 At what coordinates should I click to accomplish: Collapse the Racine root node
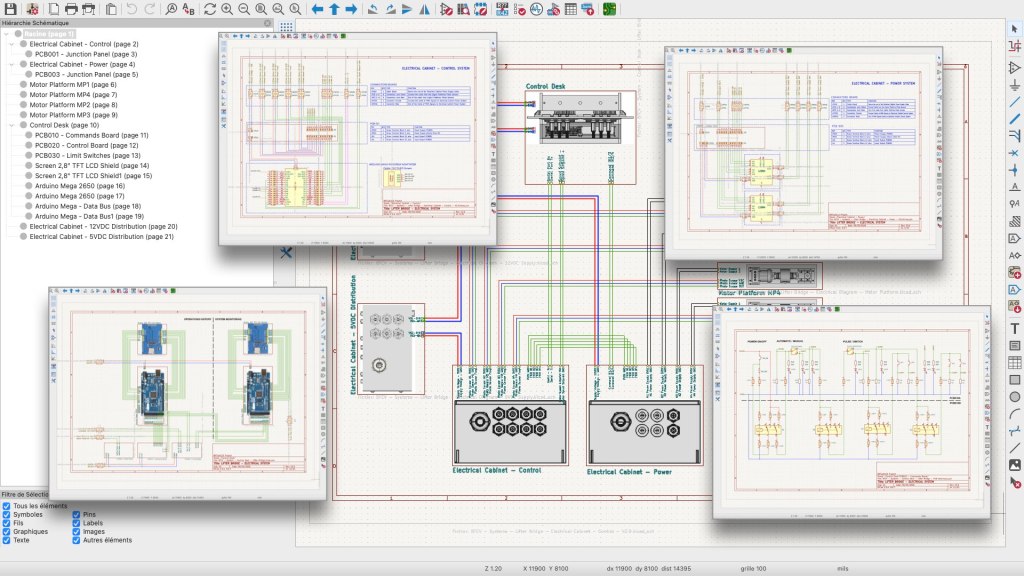coord(6,34)
